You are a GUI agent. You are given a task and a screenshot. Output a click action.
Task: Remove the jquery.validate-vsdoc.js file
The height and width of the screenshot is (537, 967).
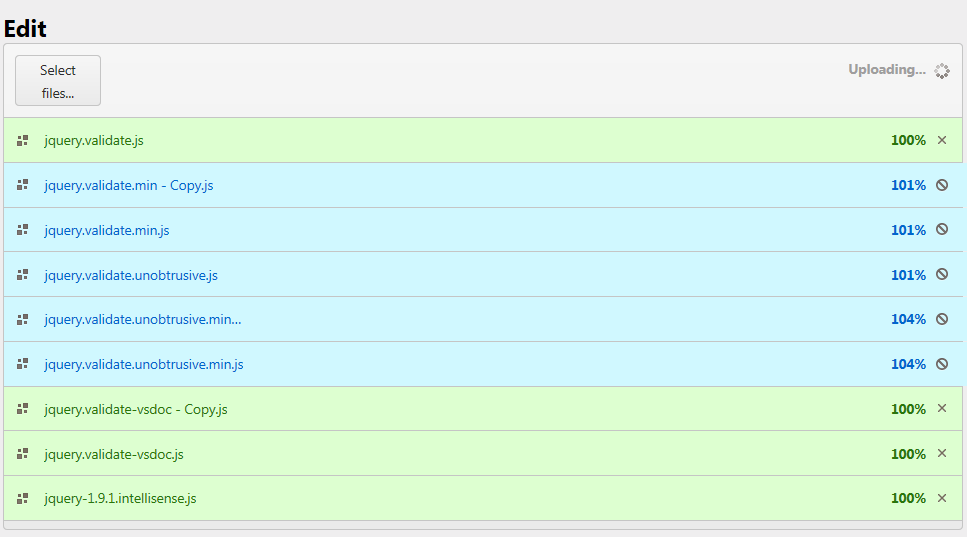tap(942, 453)
